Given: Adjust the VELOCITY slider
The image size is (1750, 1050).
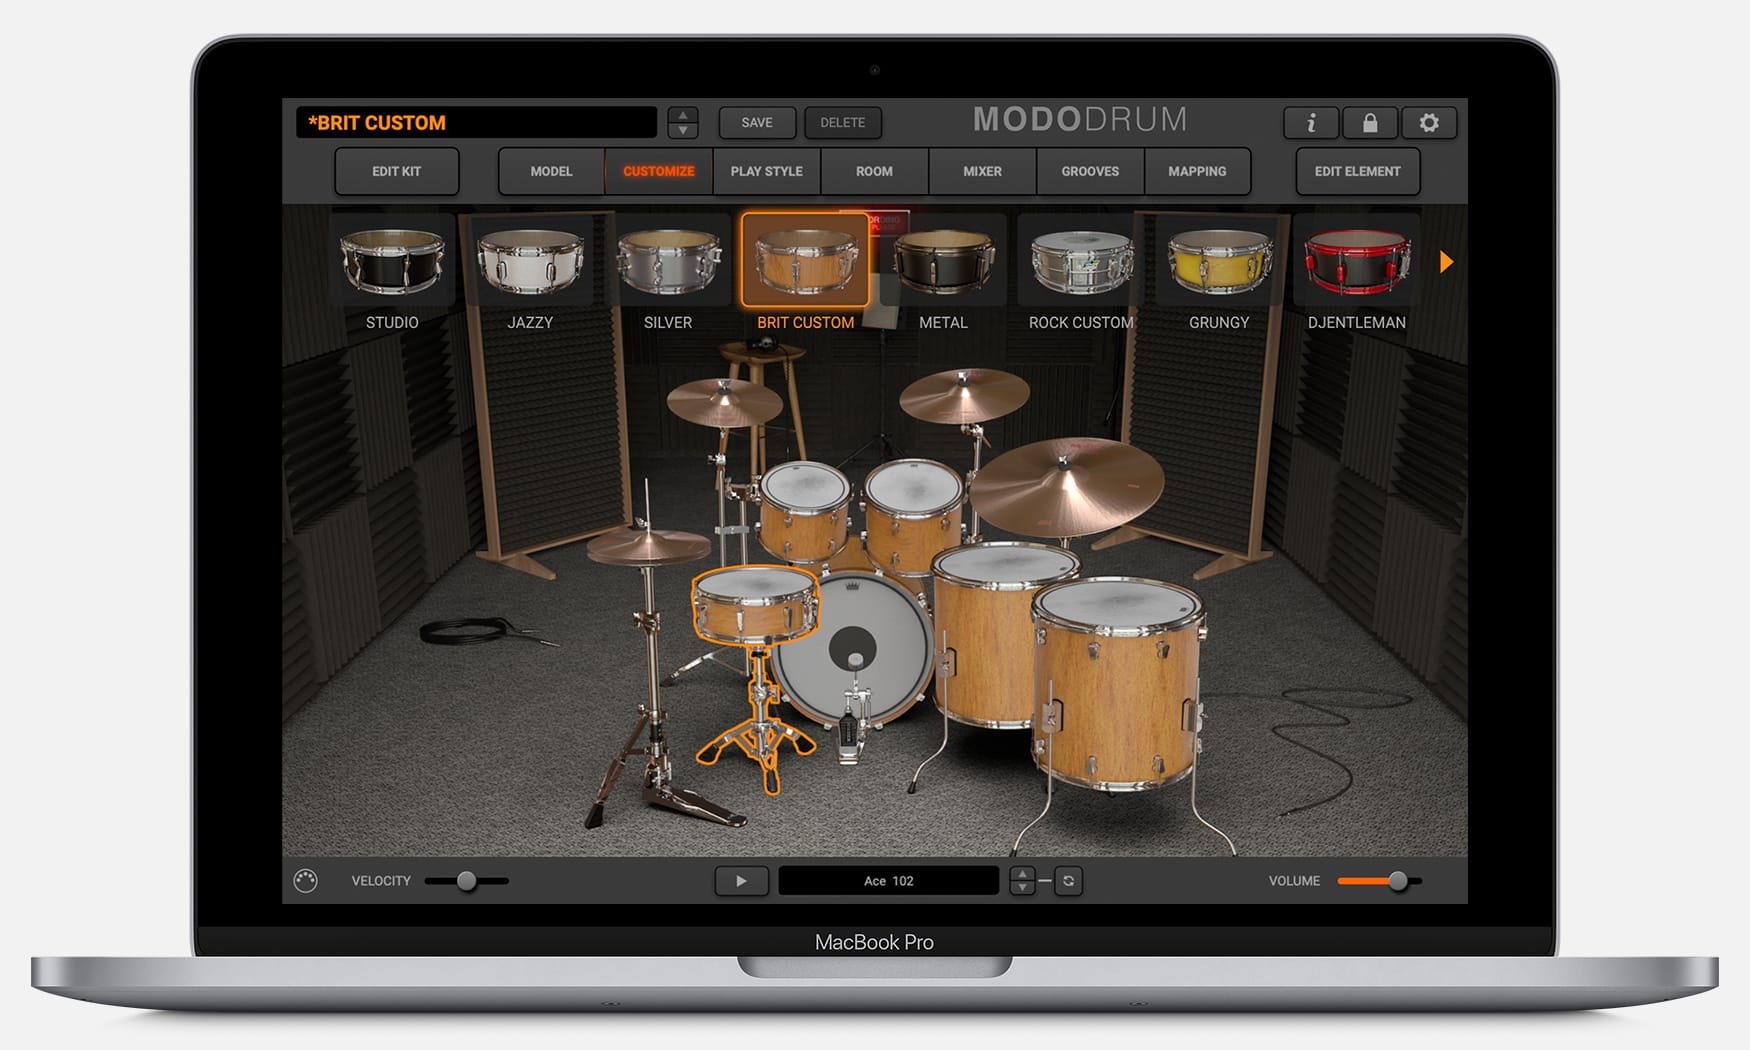Looking at the screenshot, I should [466, 881].
